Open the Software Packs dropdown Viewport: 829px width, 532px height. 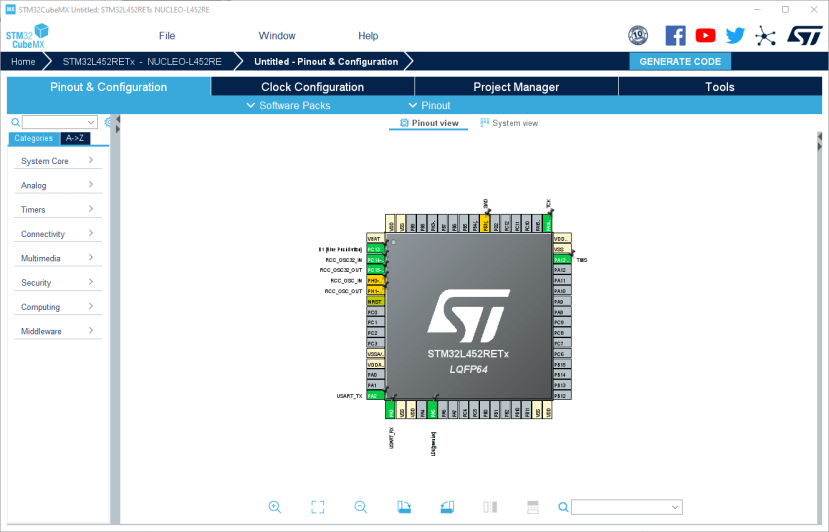pyautogui.click(x=289, y=105)
